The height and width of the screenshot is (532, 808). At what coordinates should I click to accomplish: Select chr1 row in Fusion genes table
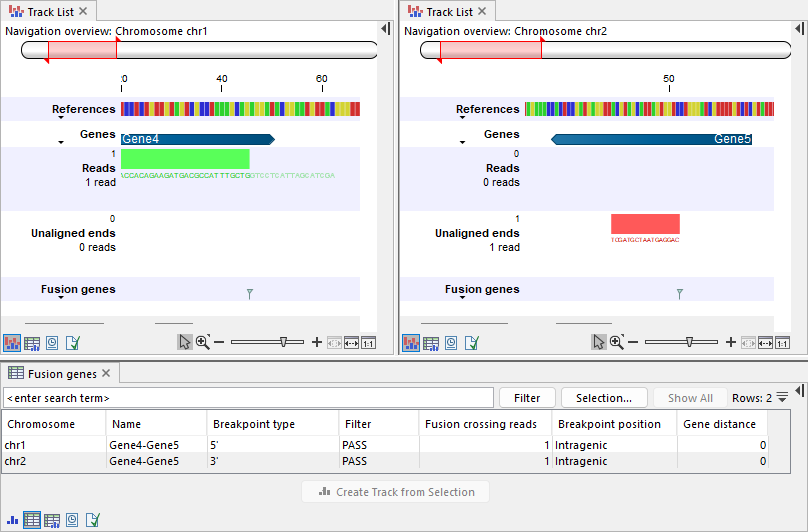point(385,445)
